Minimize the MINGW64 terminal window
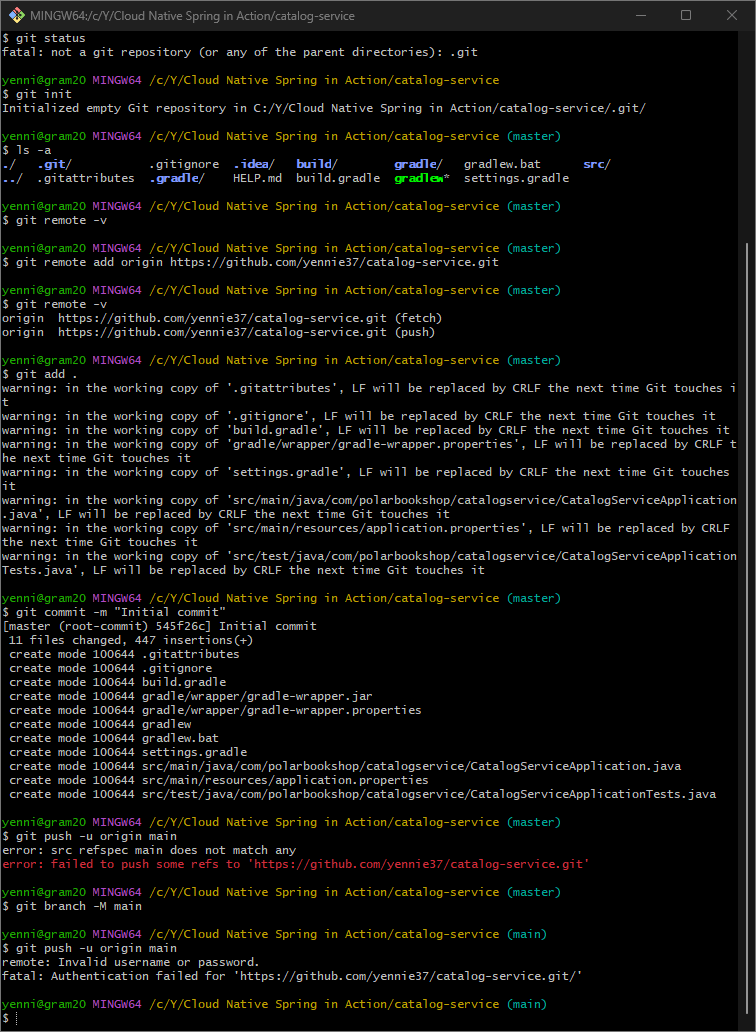 641,15
